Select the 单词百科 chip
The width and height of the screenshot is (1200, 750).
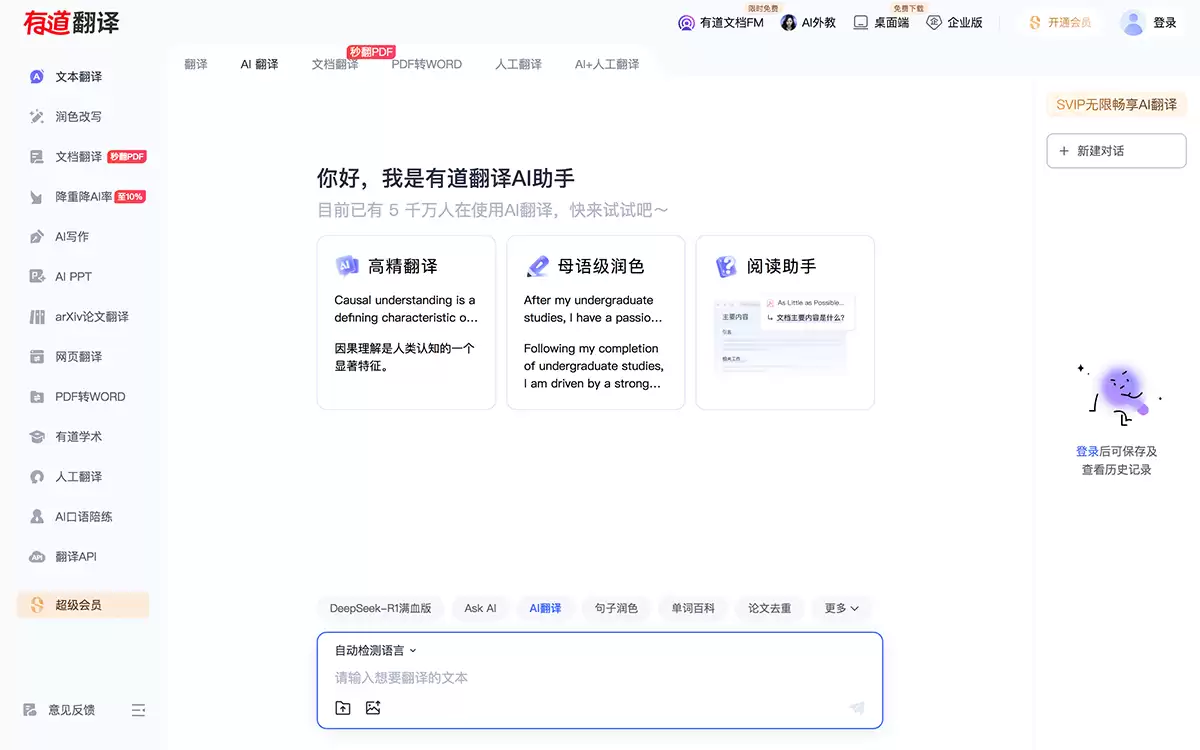[693, 608]
